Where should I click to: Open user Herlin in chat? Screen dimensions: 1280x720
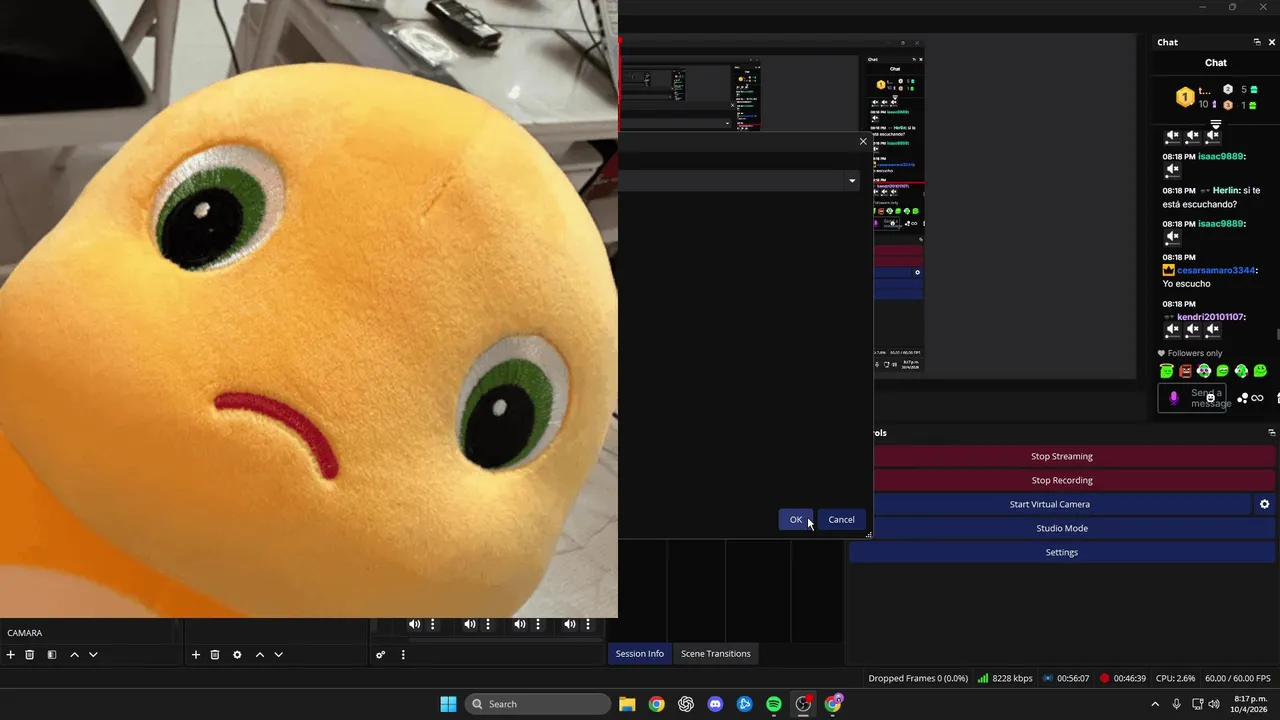1227,190
